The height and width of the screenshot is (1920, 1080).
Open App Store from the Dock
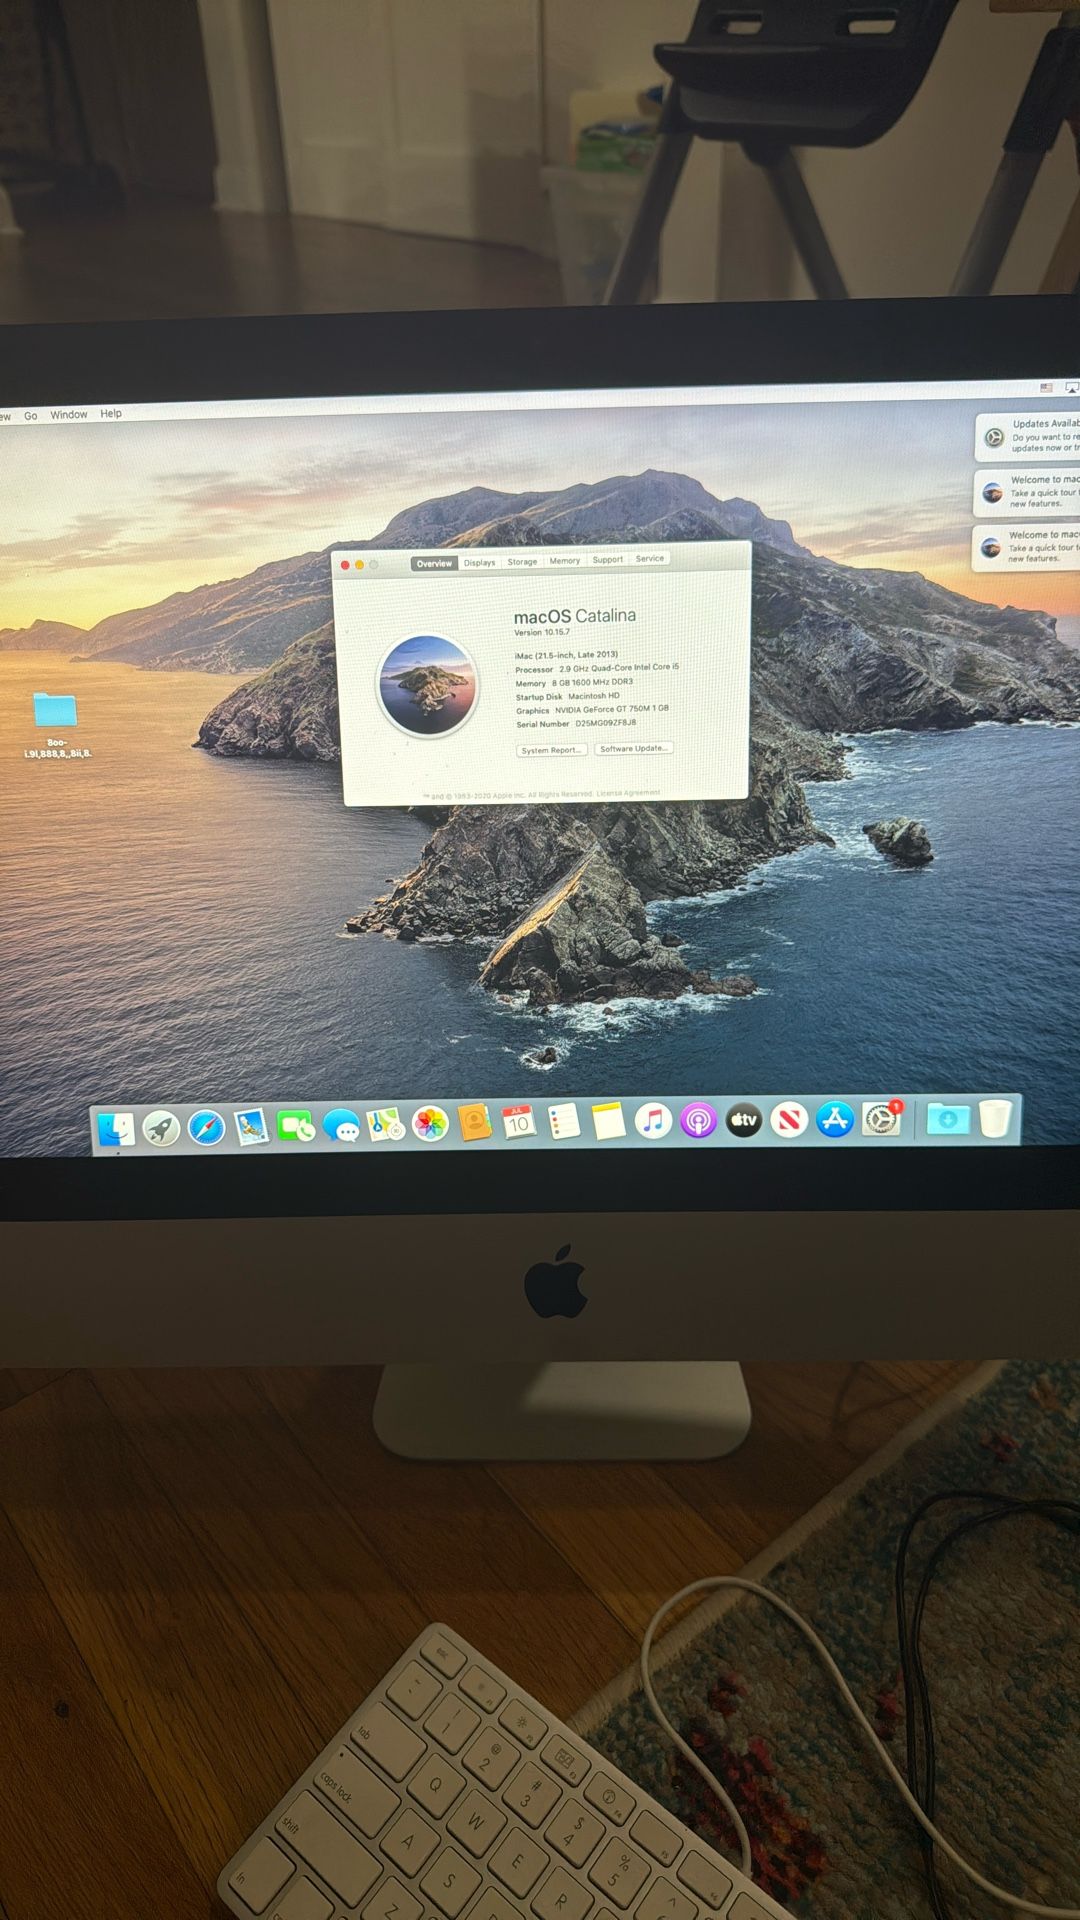coord(834,1120)
